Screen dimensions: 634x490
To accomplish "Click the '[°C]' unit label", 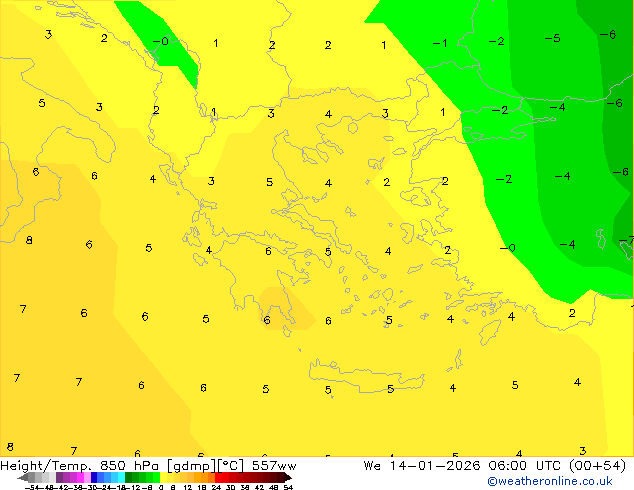I will pyautogui.click(x=231, y=466).
